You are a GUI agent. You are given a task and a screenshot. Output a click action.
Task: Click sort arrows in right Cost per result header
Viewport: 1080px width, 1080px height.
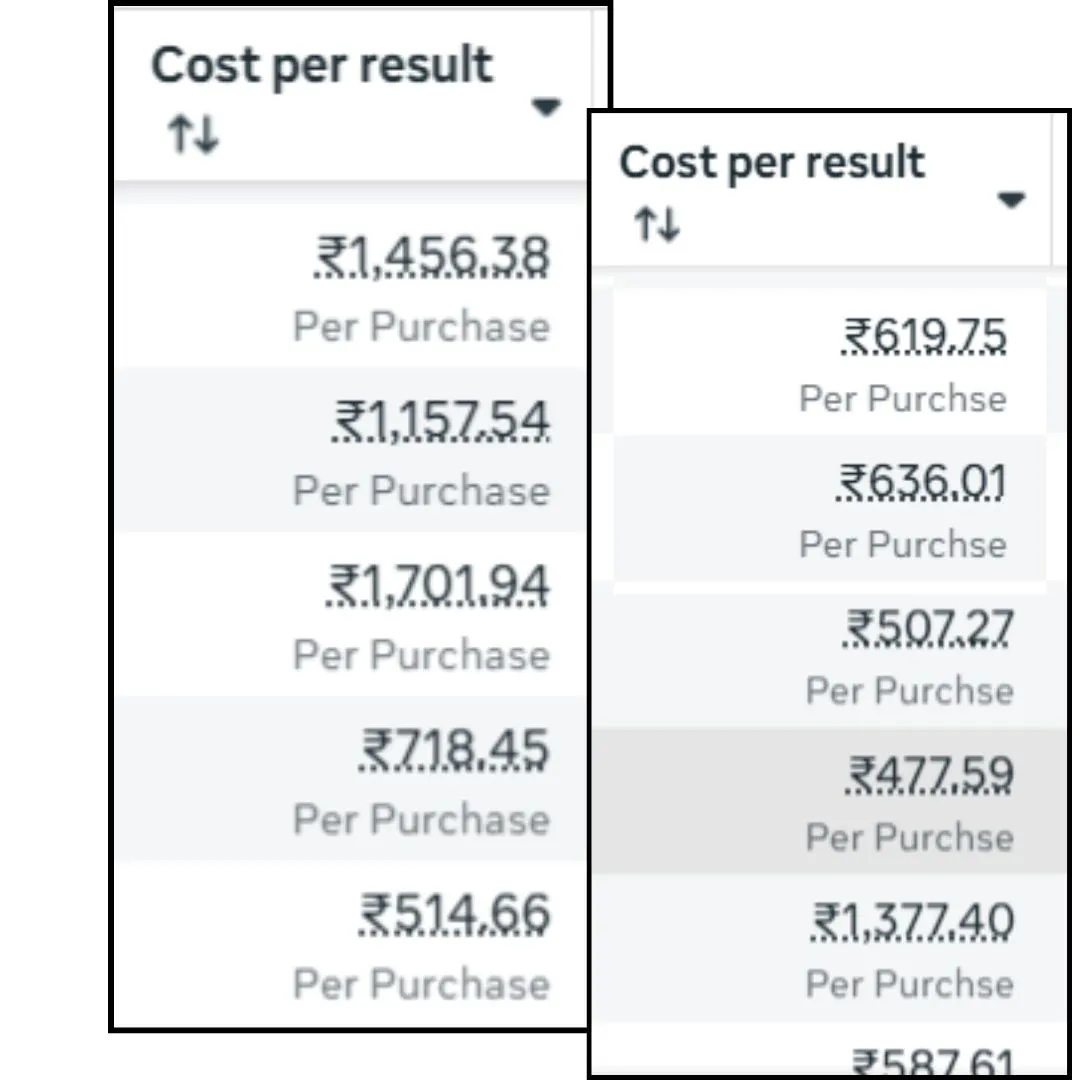pos(658,226)
